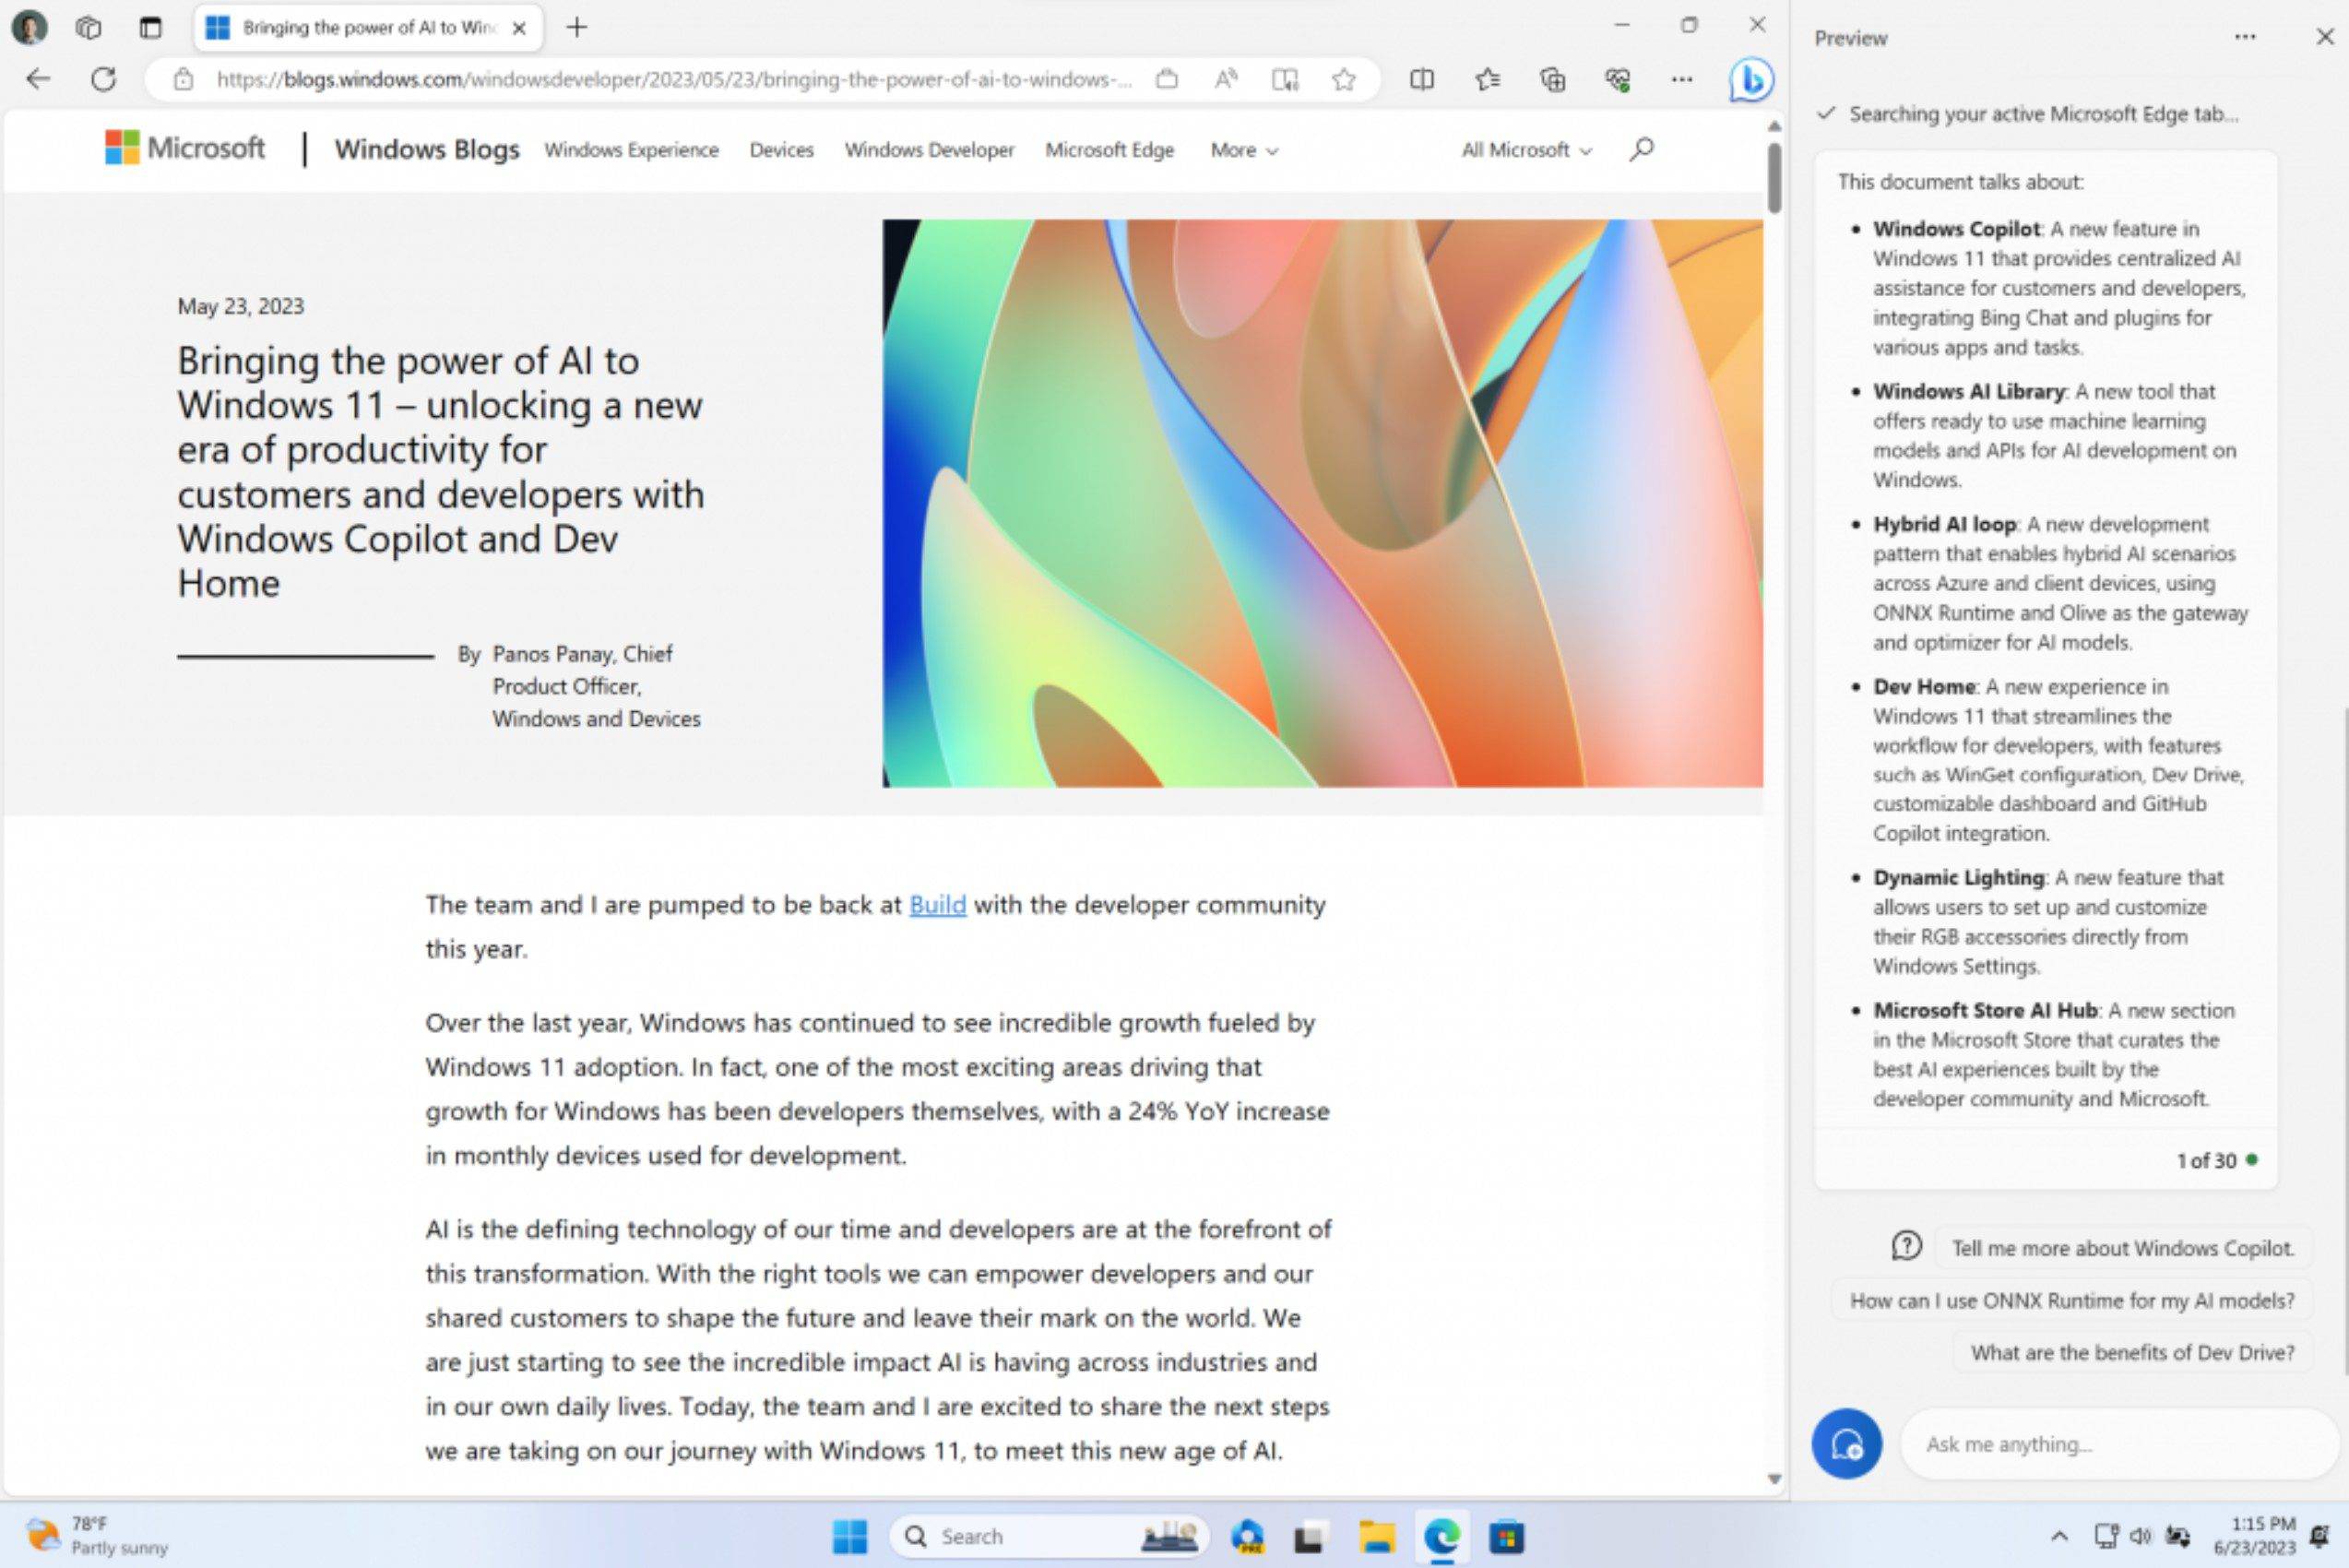
Task: Open the Build hyperlink in the article
Action: [936, 905]
